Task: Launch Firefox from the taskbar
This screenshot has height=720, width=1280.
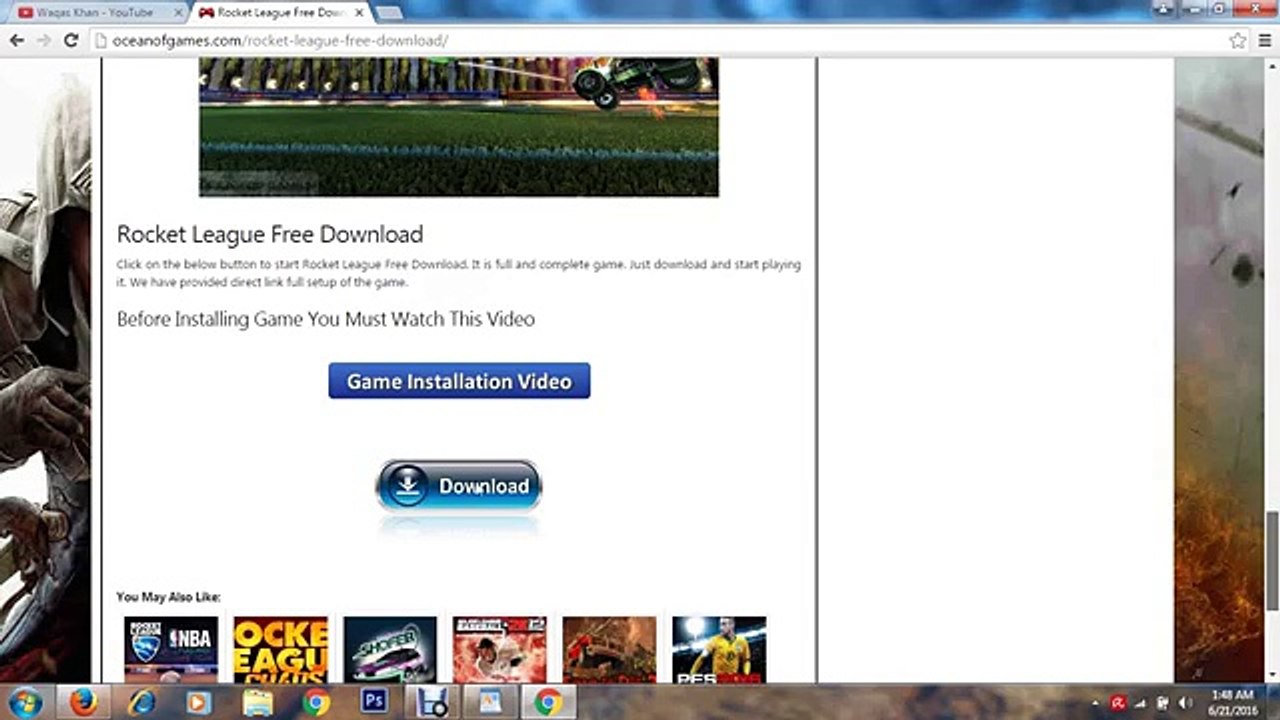Action: 84,703
